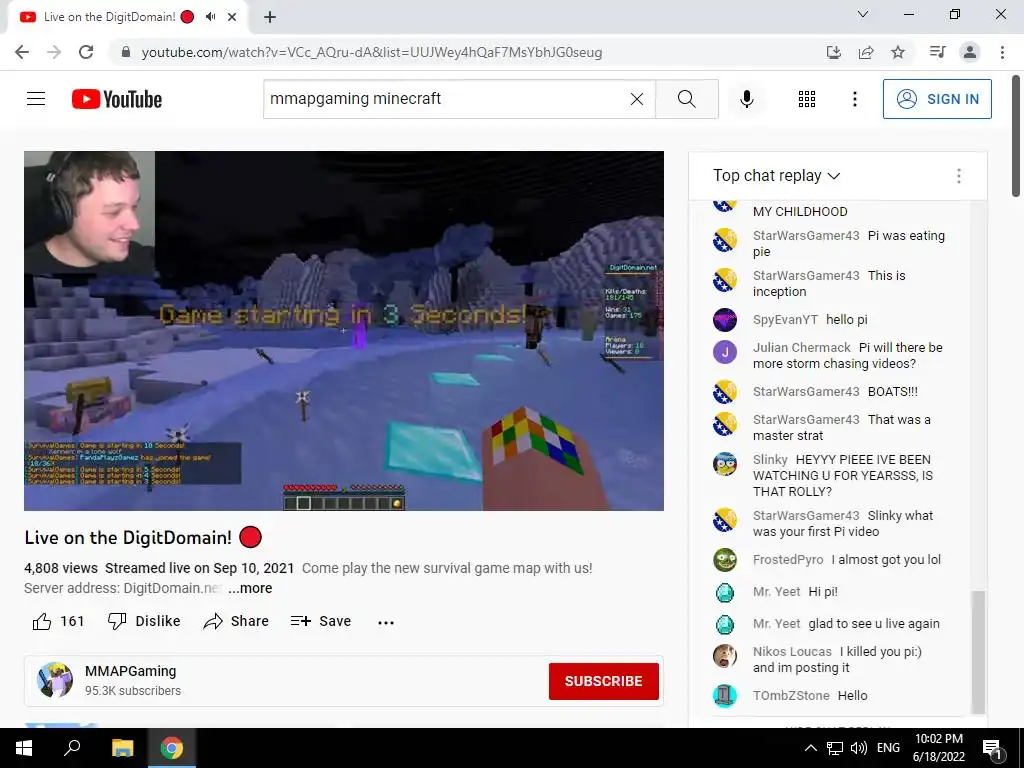Open Chrome's three-dot menu
The width and height of the screenshot is (1024, 768).
[1002, 52]
